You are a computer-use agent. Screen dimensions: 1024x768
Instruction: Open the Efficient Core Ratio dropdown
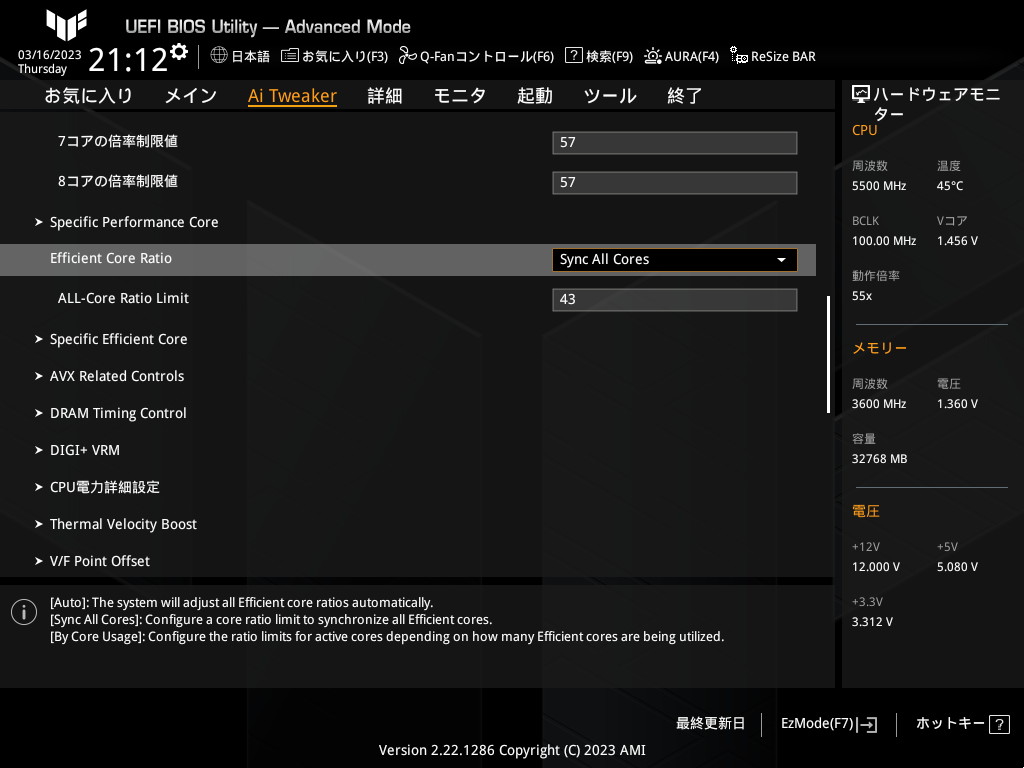click(x=675, y=260)
